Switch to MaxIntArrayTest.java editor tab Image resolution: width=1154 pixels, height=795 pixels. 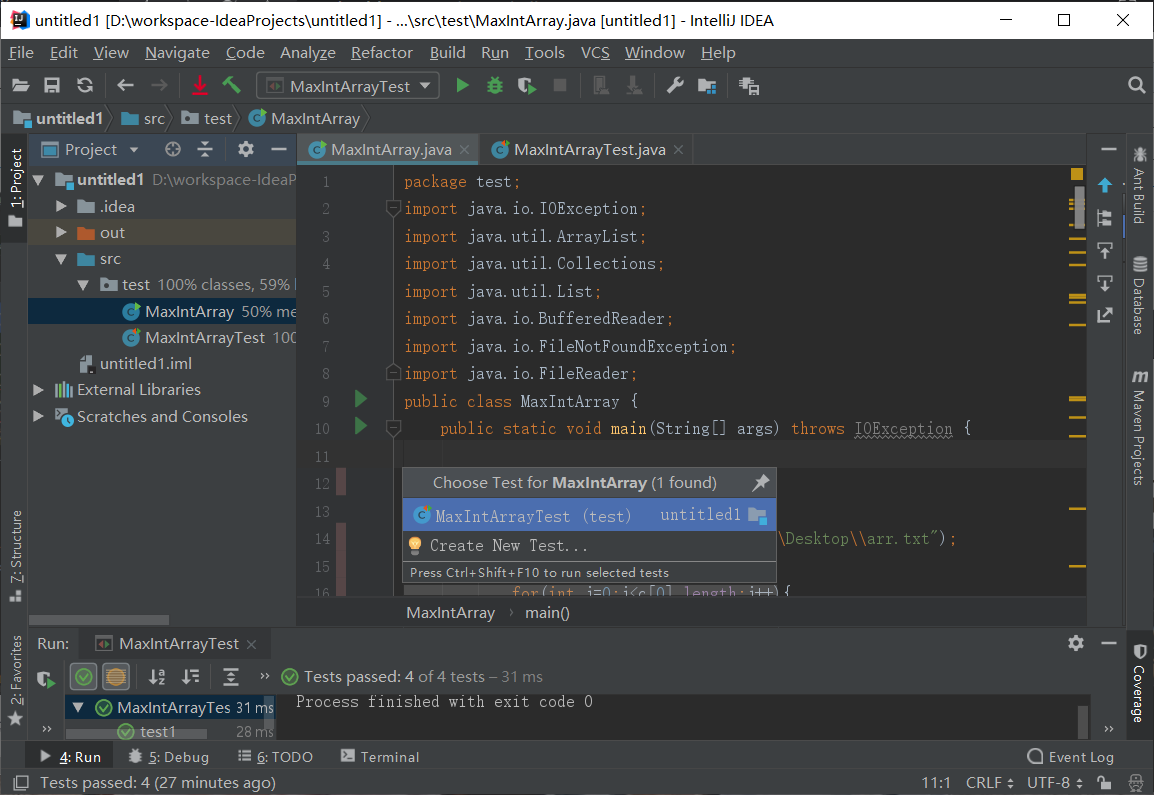tap(589, 149)
